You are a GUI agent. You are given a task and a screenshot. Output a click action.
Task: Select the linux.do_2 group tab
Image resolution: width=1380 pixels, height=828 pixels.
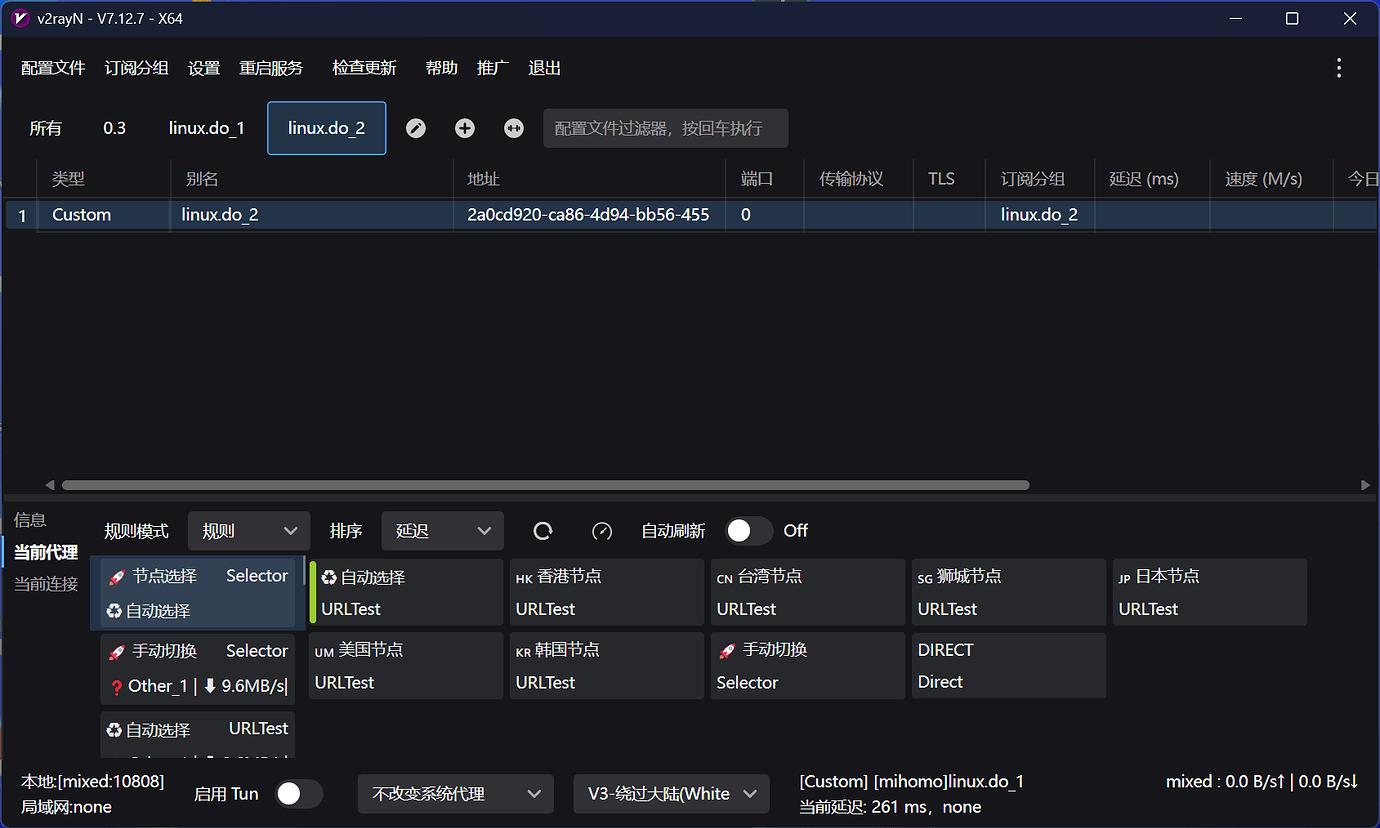click(327, 128)
